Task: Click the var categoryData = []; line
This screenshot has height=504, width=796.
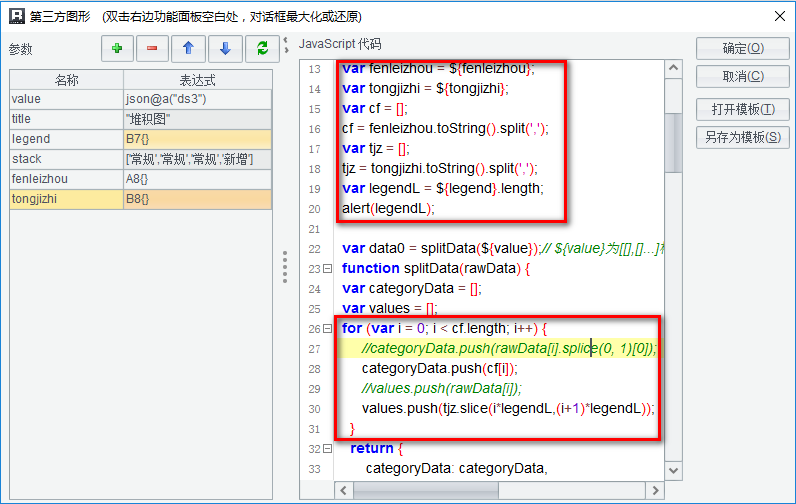Action: (x=412, y=288)
